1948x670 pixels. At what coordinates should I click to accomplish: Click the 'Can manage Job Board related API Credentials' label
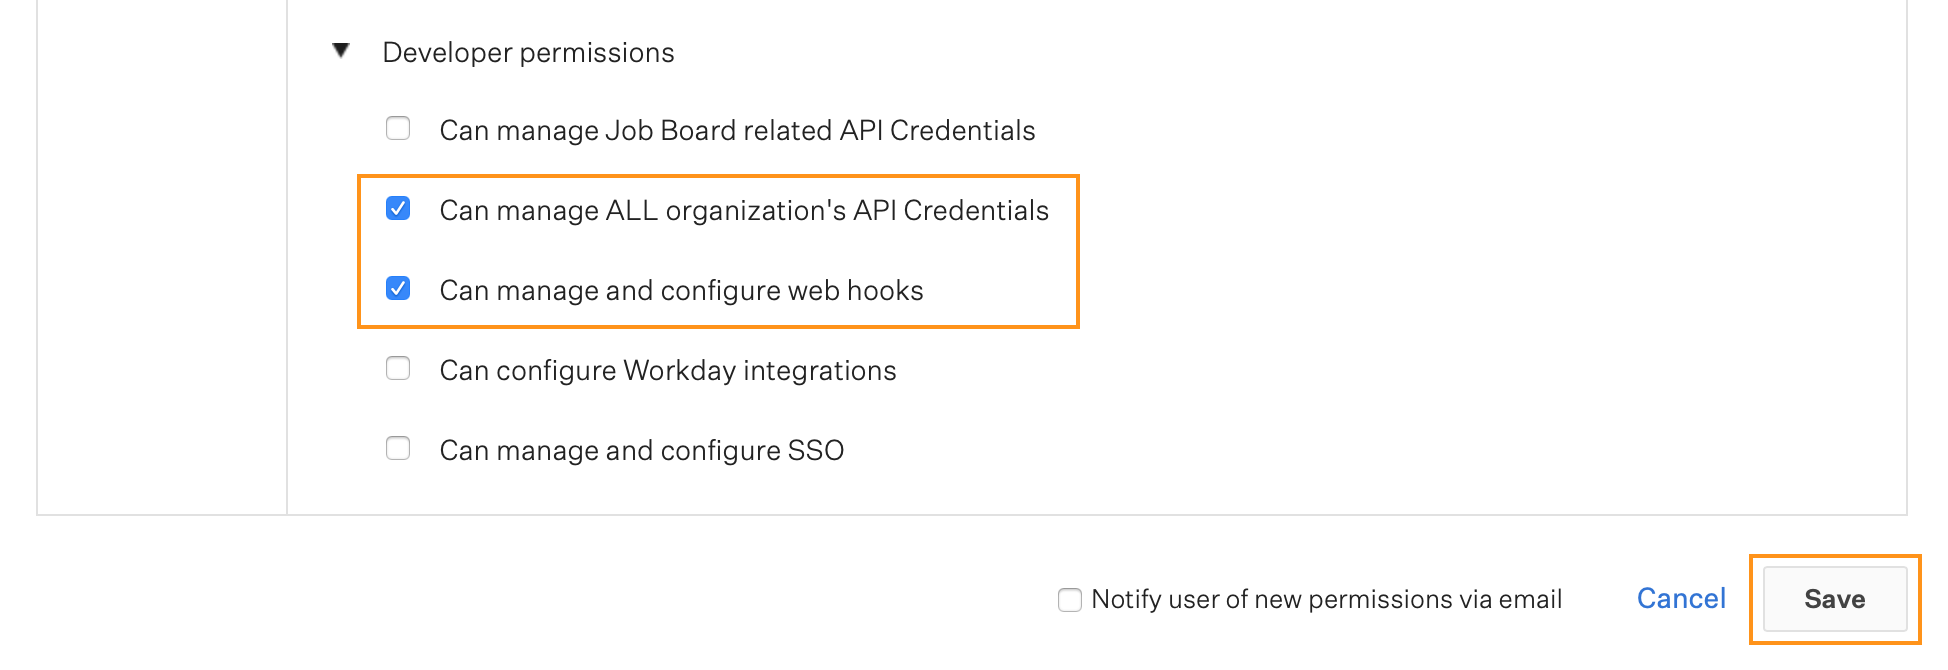[x=737, y=131]
